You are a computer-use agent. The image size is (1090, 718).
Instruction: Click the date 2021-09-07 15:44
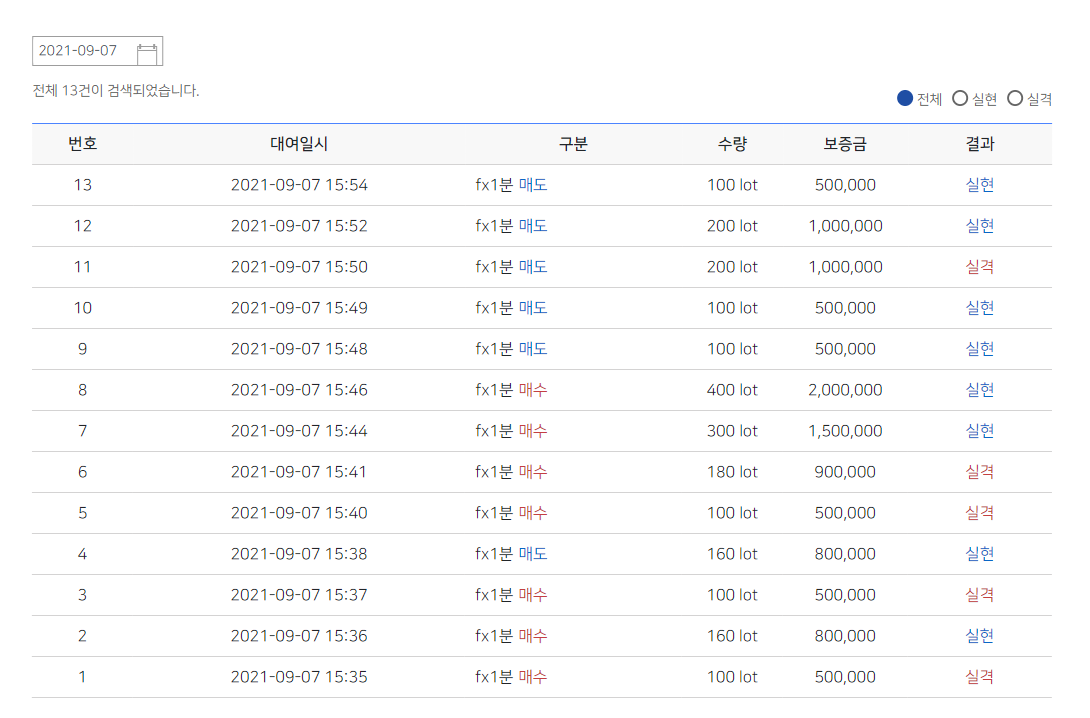pyautogui.click(x=299, y=431)
